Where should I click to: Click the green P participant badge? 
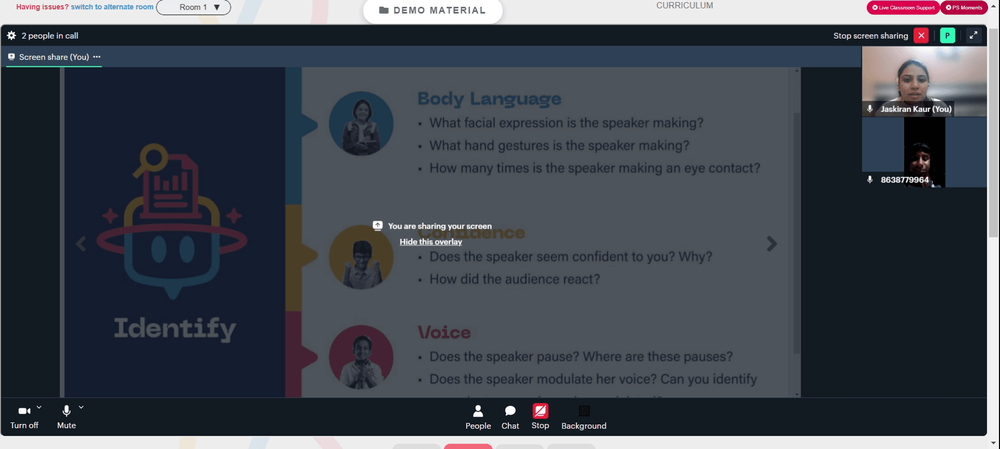948,36
